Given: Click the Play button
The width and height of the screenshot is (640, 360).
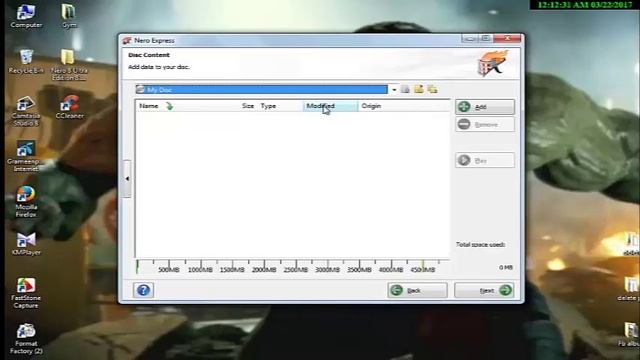Looking at the screenshot, I should (485, 160).
